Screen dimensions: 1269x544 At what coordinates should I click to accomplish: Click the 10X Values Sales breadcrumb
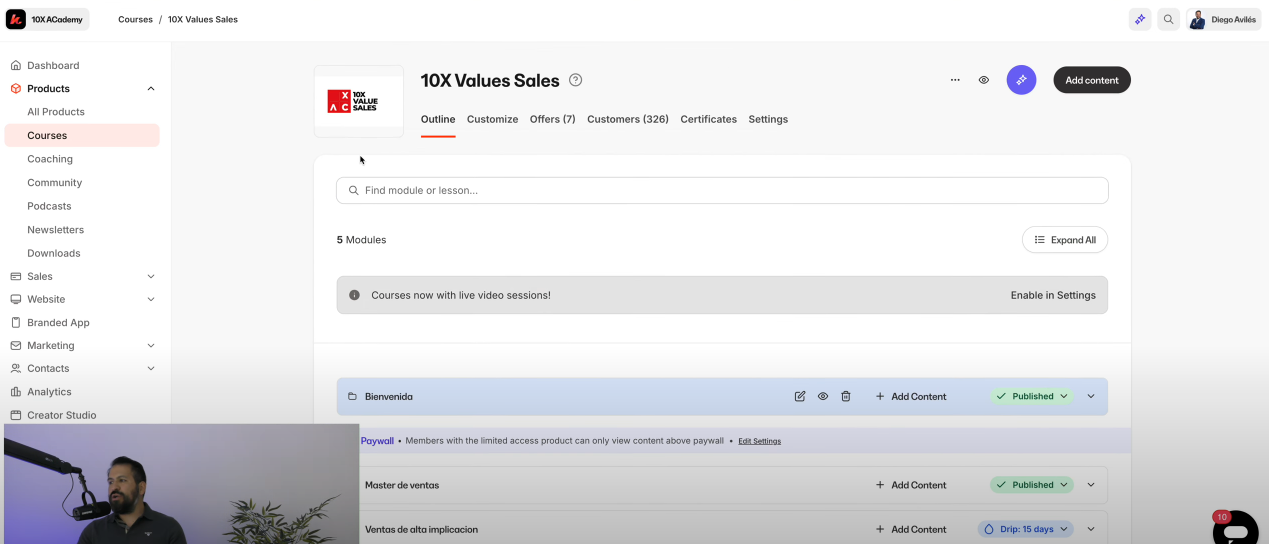tap(203, 19)
